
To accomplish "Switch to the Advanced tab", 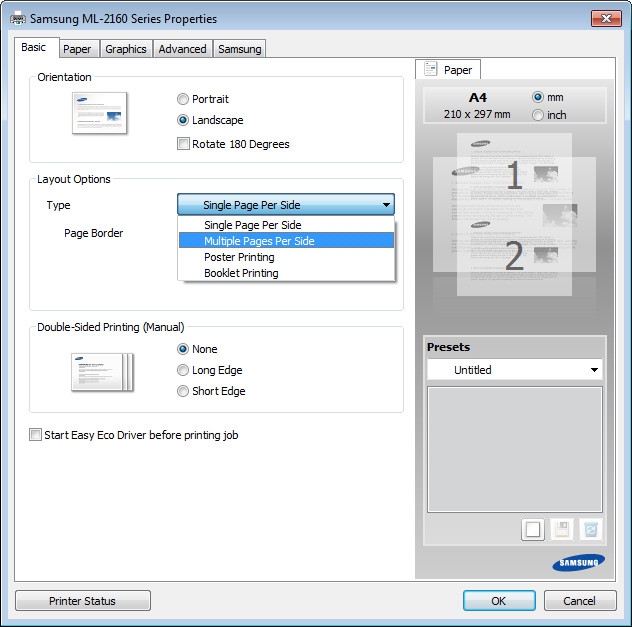I will pyautogui.click(x=183, y=49).
